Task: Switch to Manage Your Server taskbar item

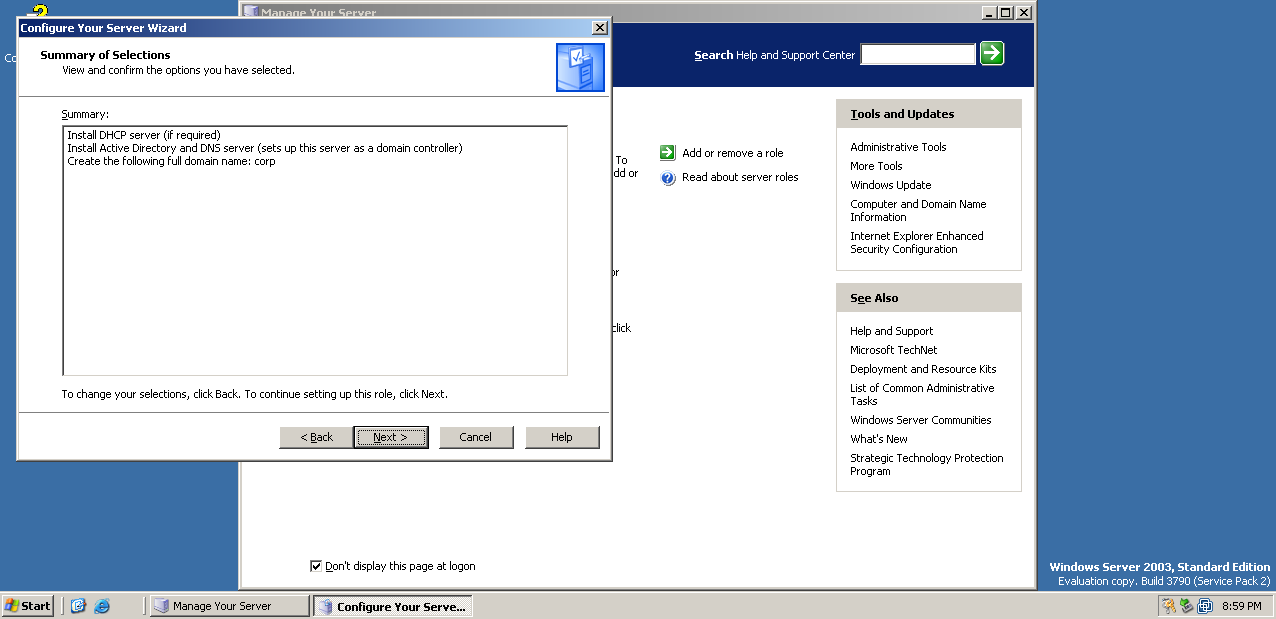Action: (x=229, y=606)
